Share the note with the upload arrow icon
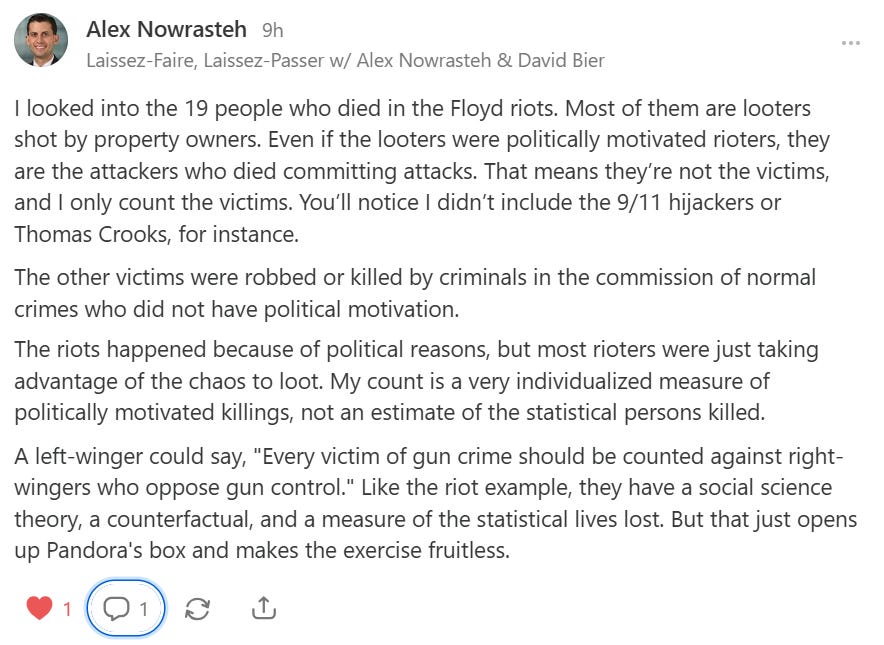 point(263,608)
